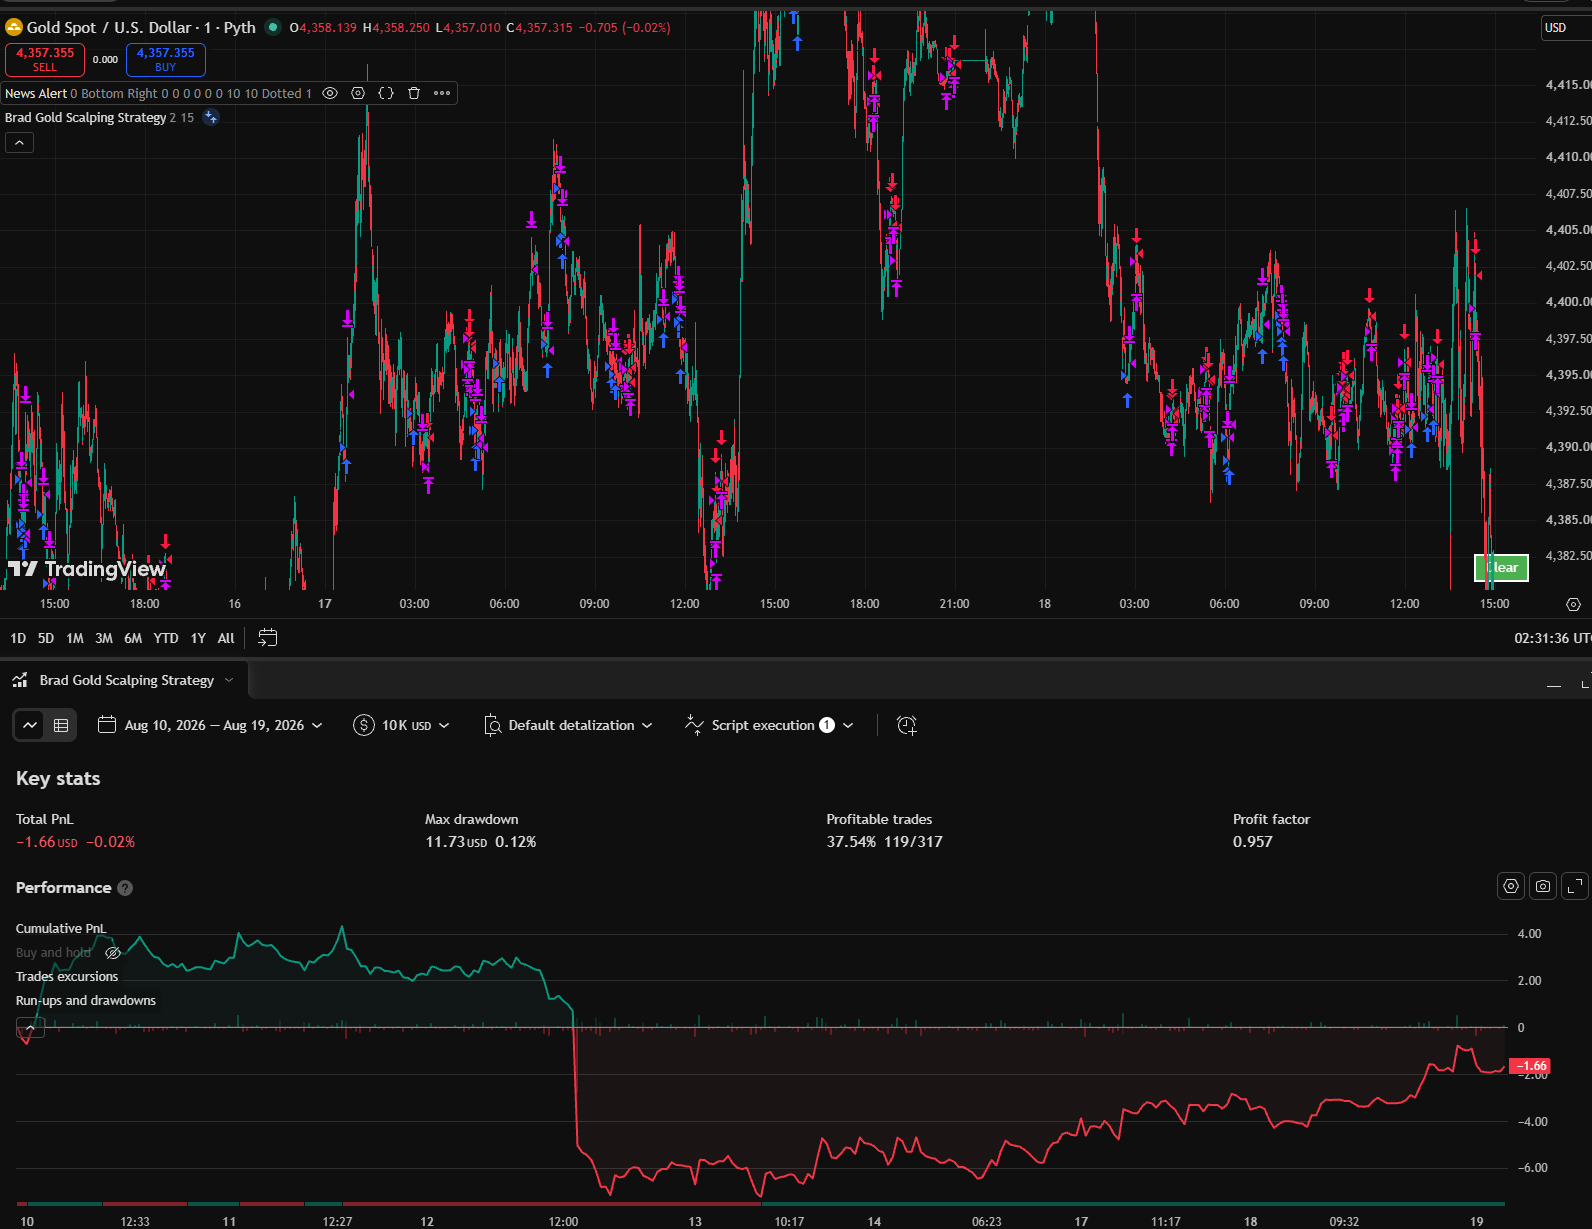The image size is (1592, 1229).
Task: Select 1Y time range
Action: point(198,638)
